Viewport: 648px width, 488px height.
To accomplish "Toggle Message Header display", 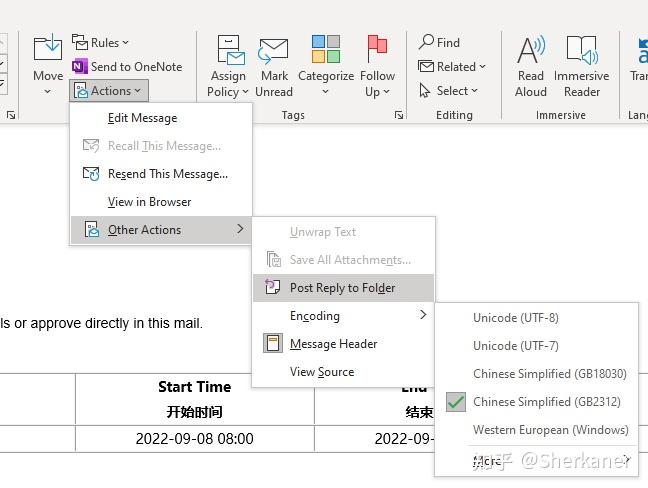I will (343, 344).
